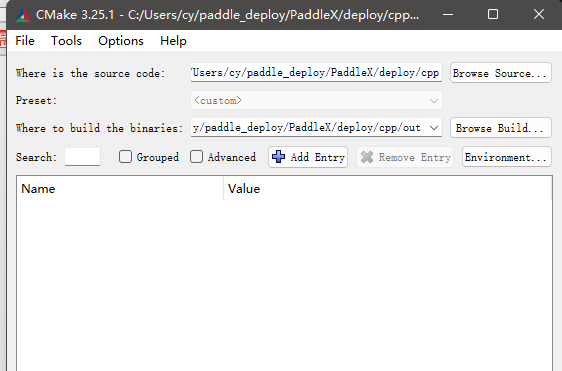Expand the build binaries path dropdown arrow

pyautogui.click(x=434, y=128)
